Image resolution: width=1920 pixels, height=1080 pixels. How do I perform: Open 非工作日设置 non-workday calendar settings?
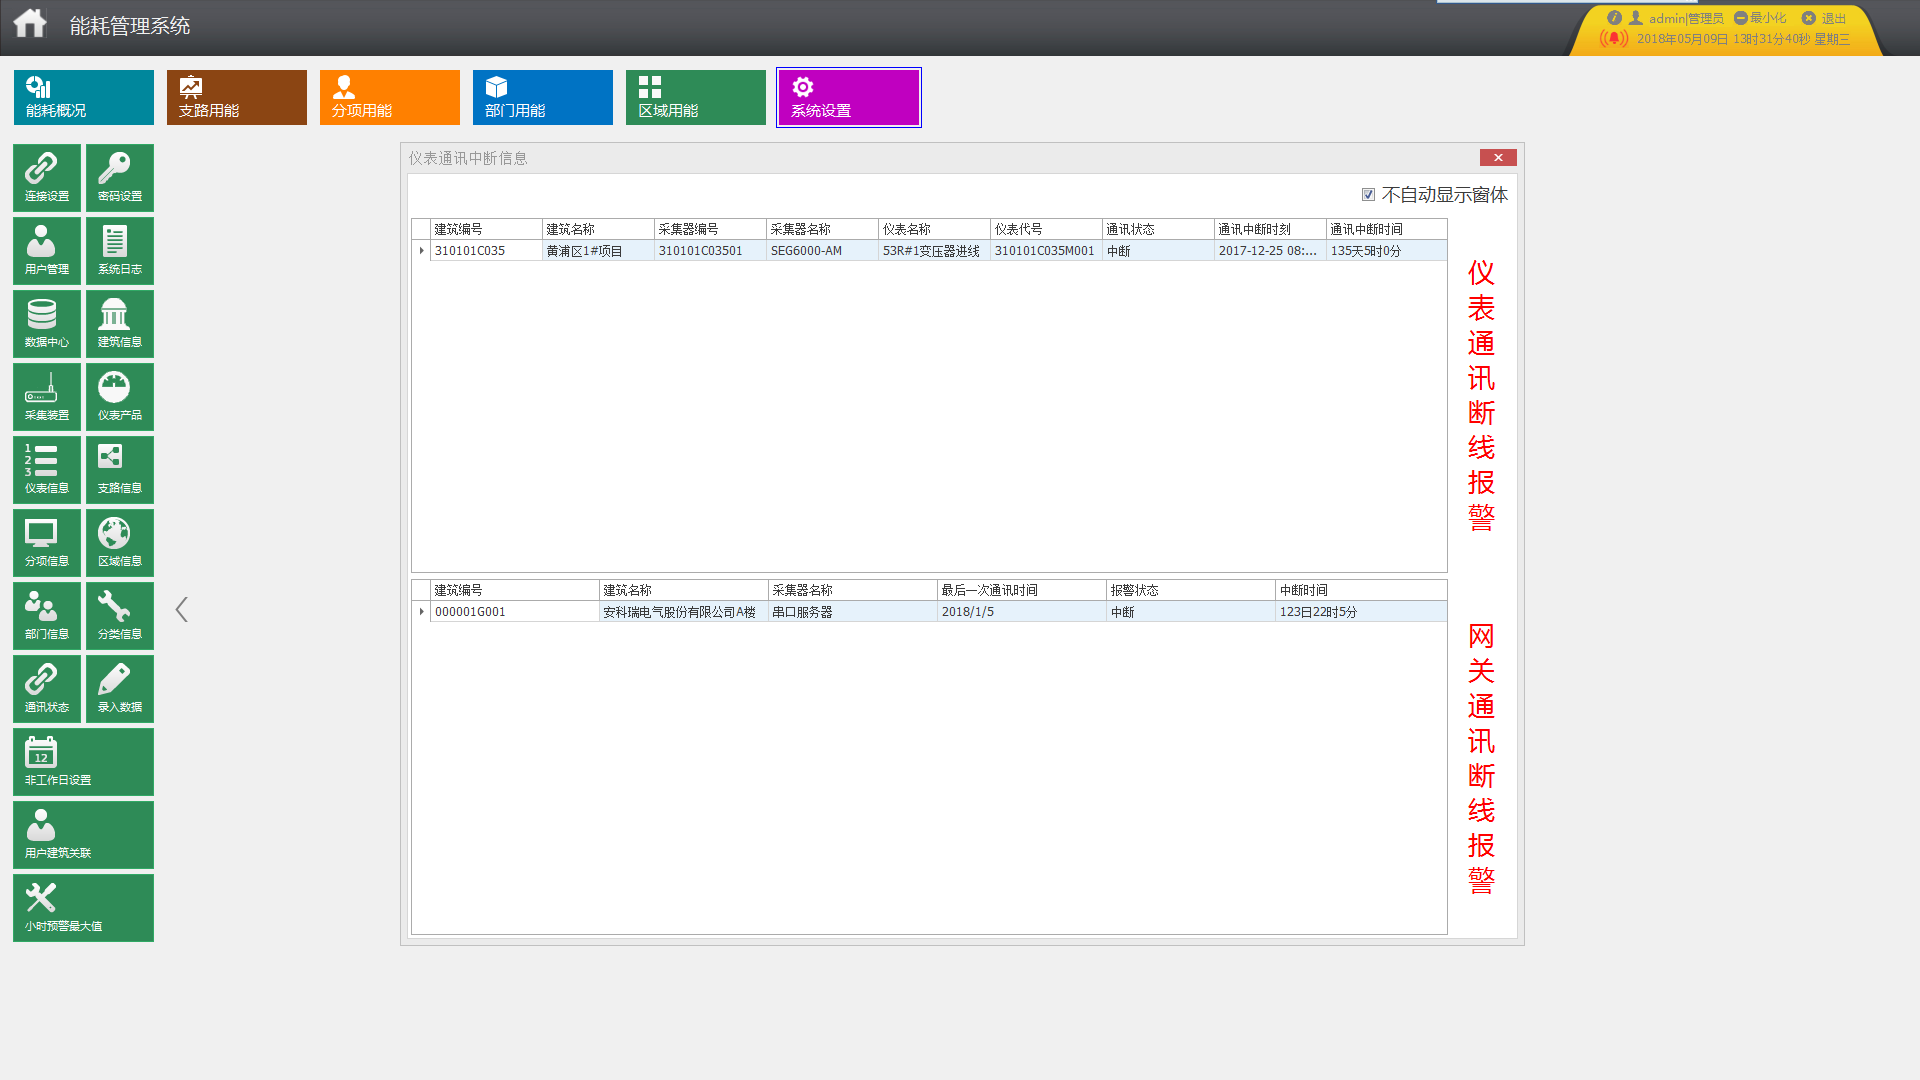click(x=83, y=761)
